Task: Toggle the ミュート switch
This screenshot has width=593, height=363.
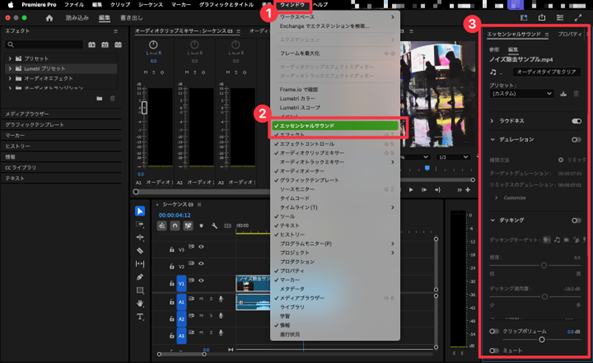Action: click(494, 351)
